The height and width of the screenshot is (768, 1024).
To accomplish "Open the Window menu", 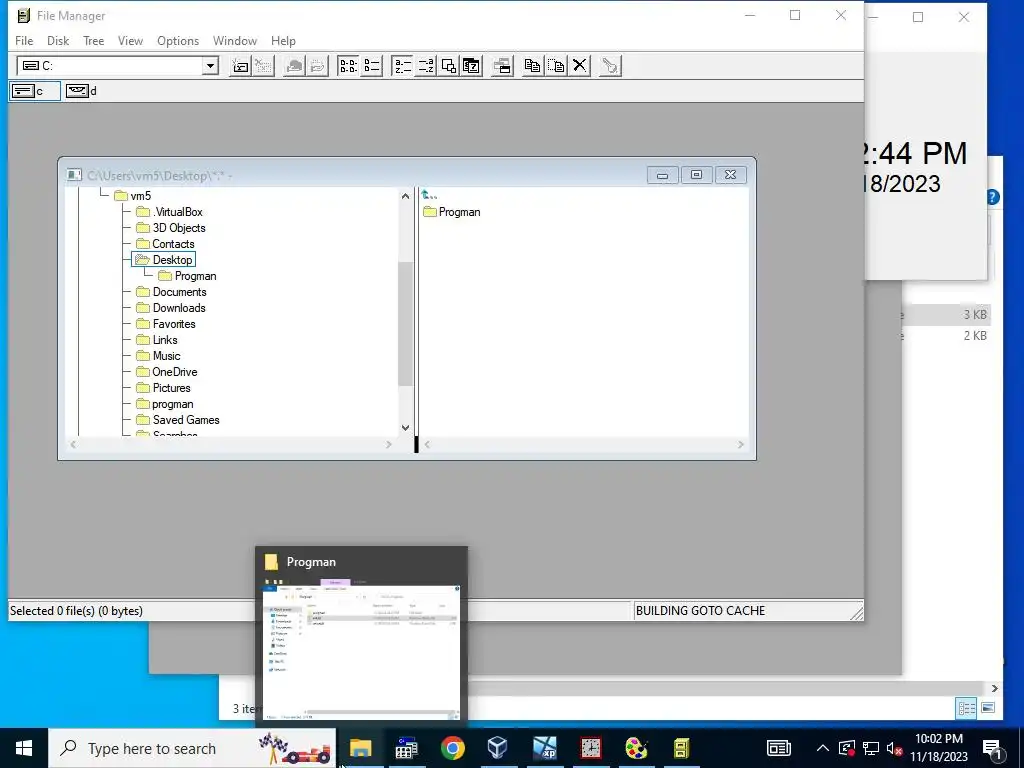I will [x=234, y=40].
